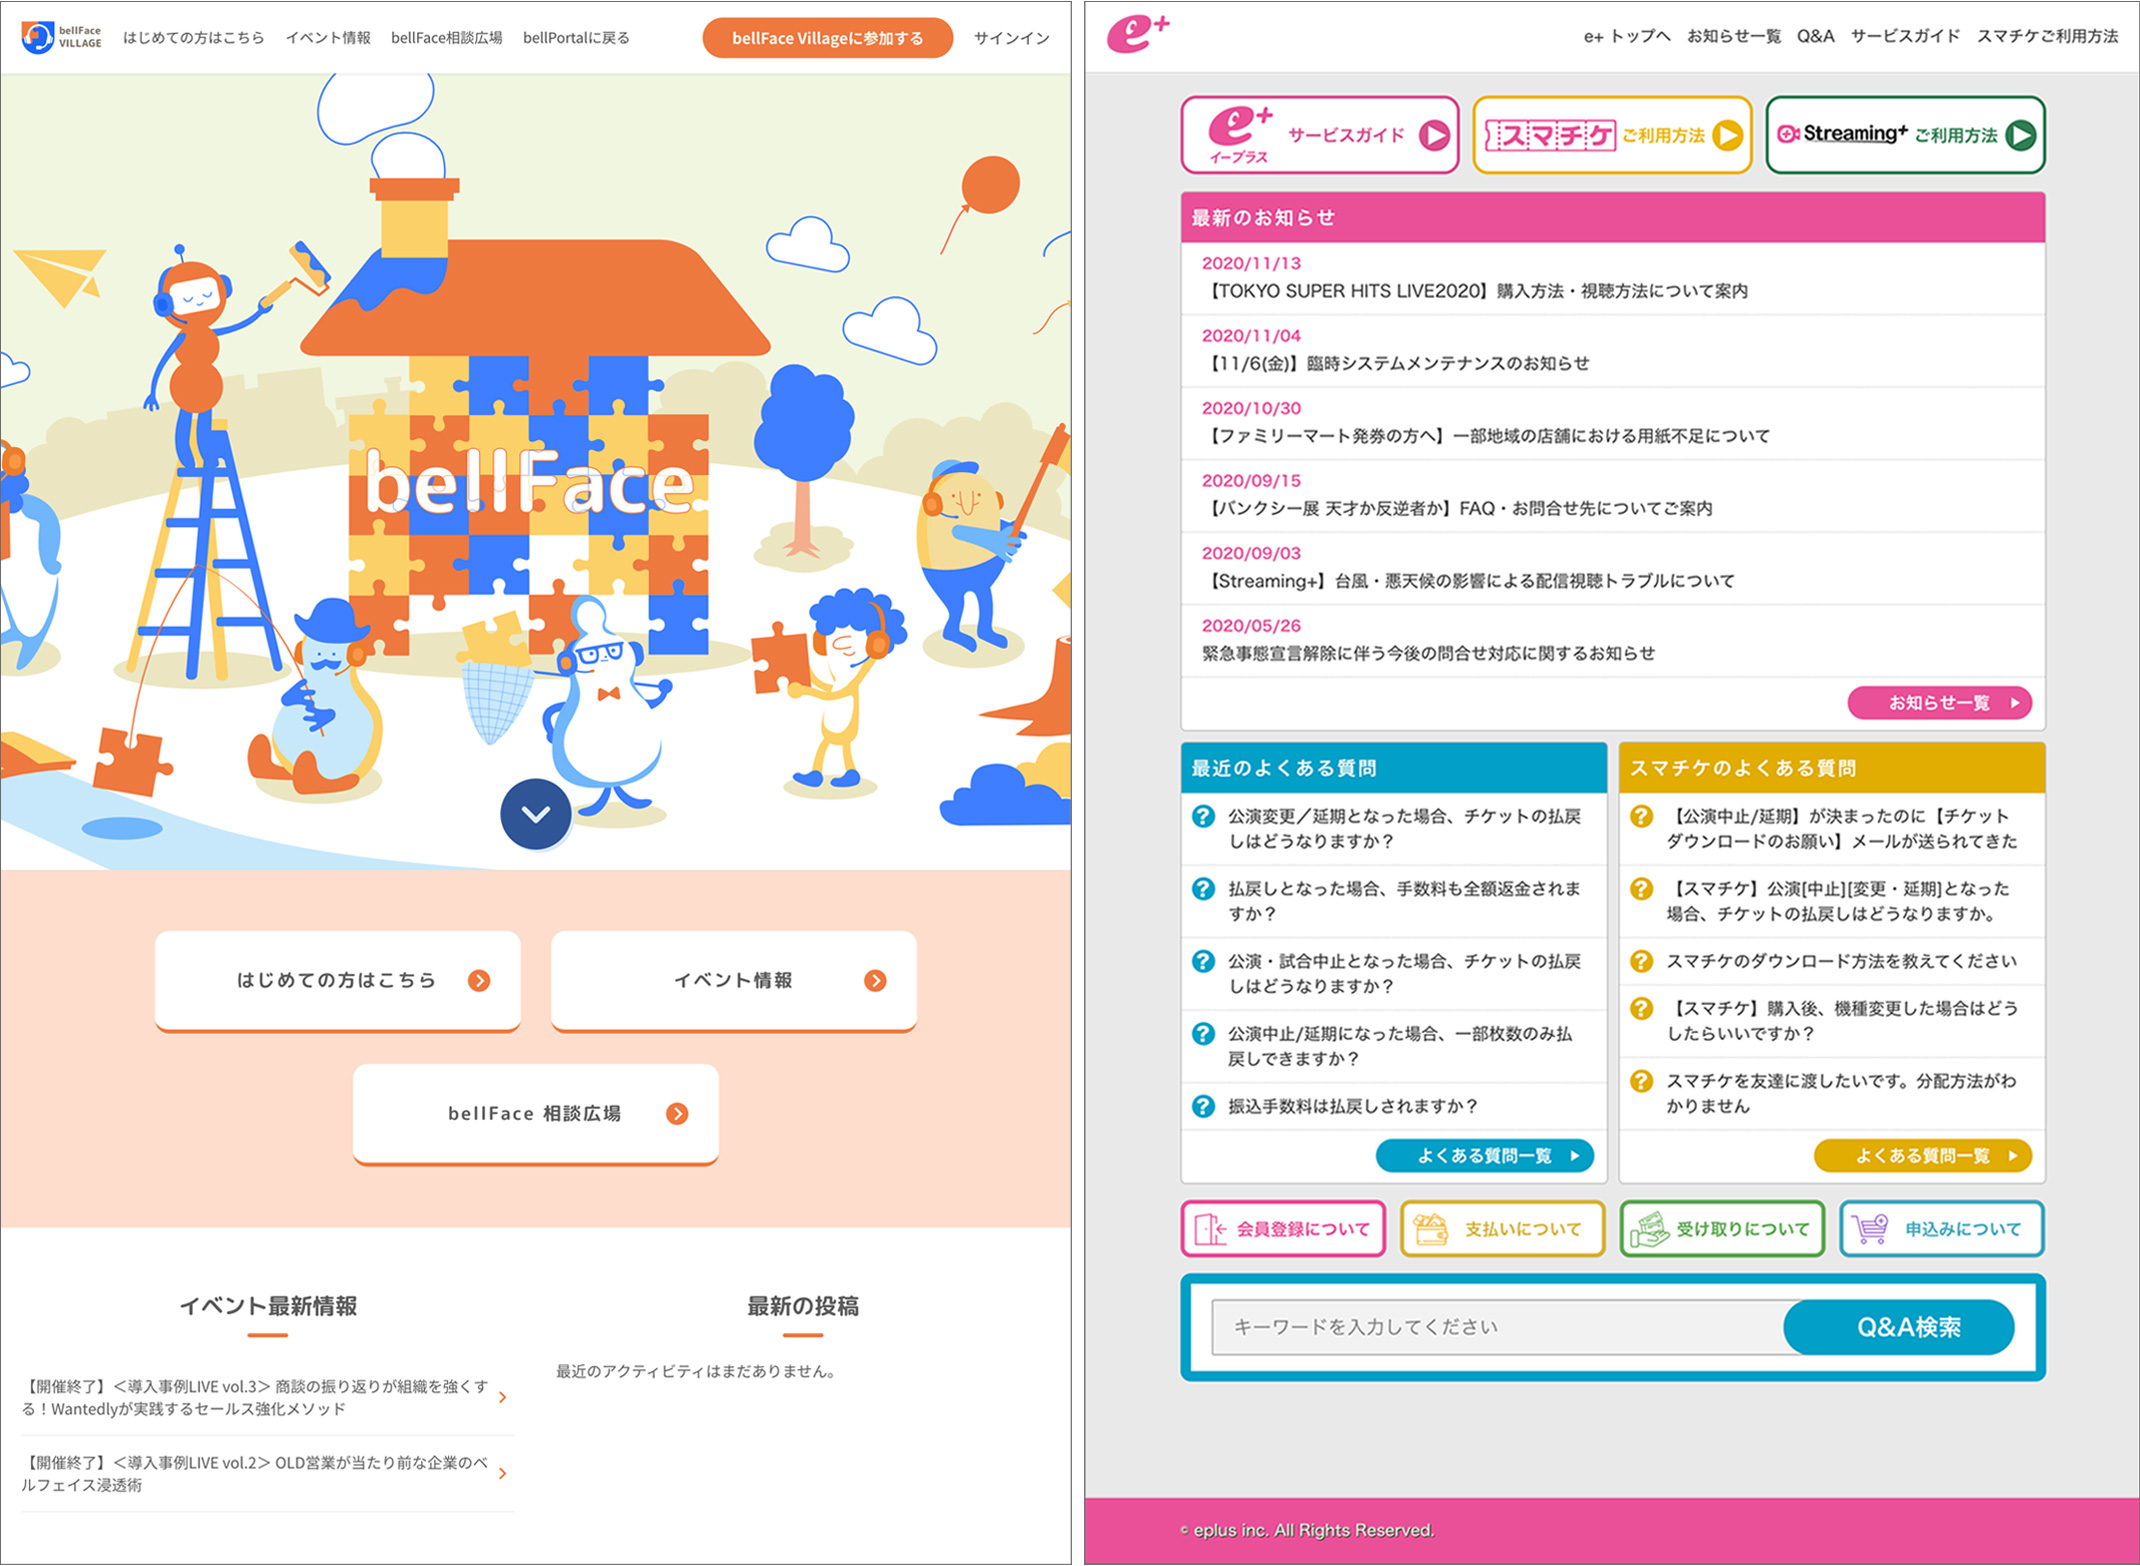Image resolution: width=2140 pixels, height=1566 pixels.
Task: Click the arrow icon on はじめての方はこちら card
Action: (x=479, y=980)
